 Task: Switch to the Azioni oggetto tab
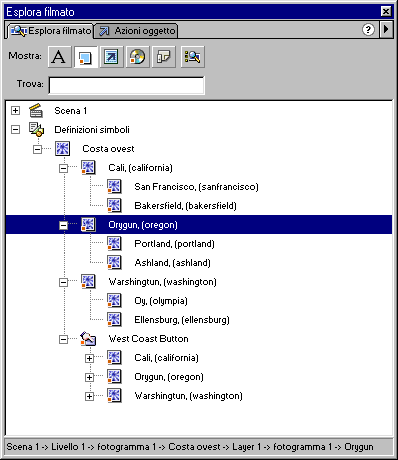tap(137, 31)
